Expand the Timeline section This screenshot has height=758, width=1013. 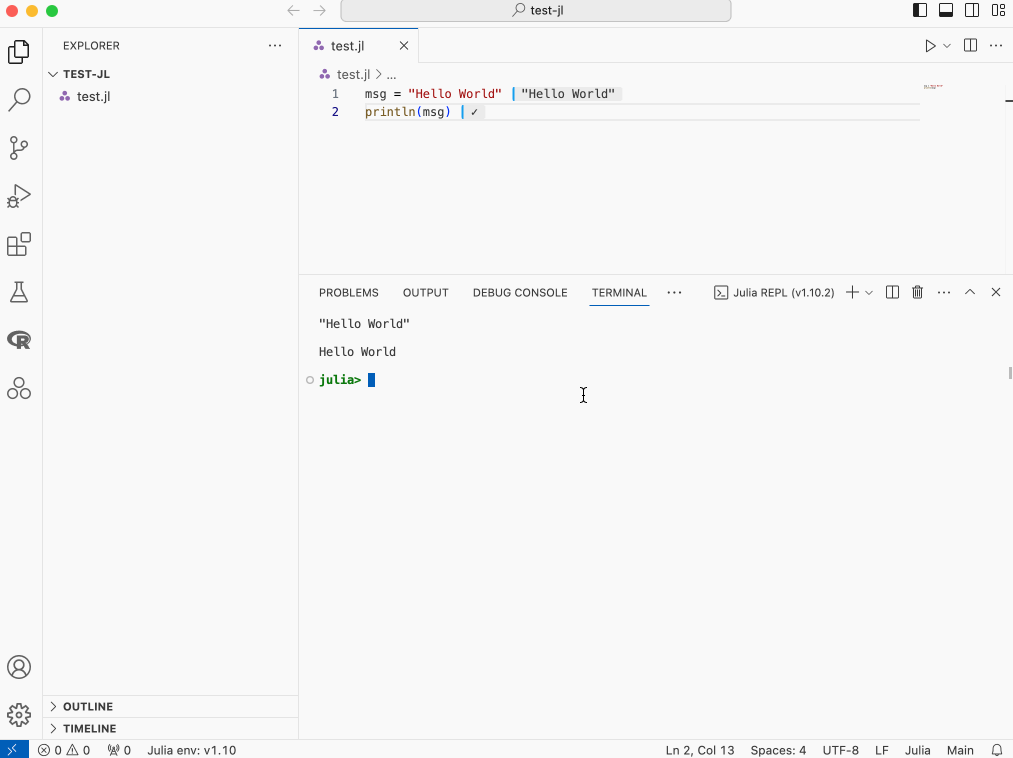coord(89,729)
